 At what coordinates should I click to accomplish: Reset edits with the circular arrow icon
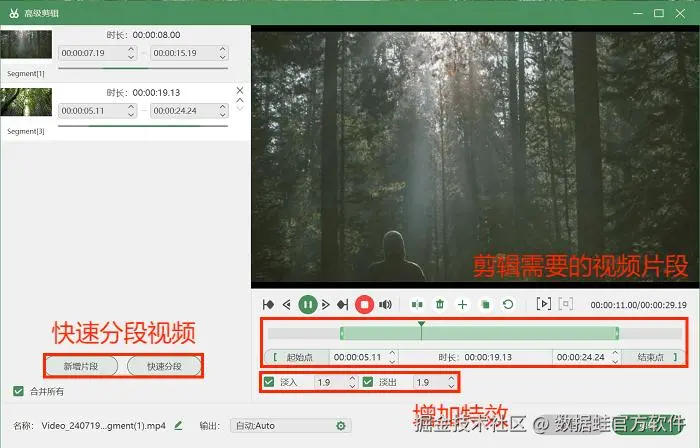[x=508, y=305]
